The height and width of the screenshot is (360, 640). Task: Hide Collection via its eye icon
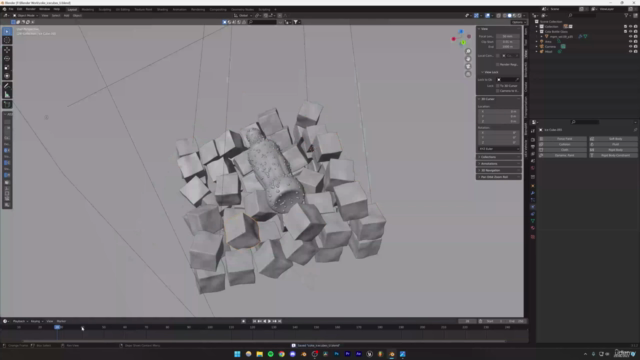630,27
